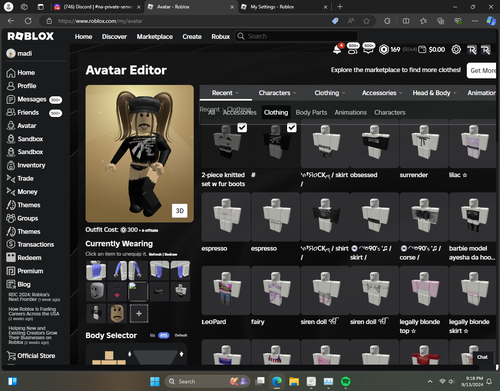Open the Animation category tab at the edge

point(481,93)
